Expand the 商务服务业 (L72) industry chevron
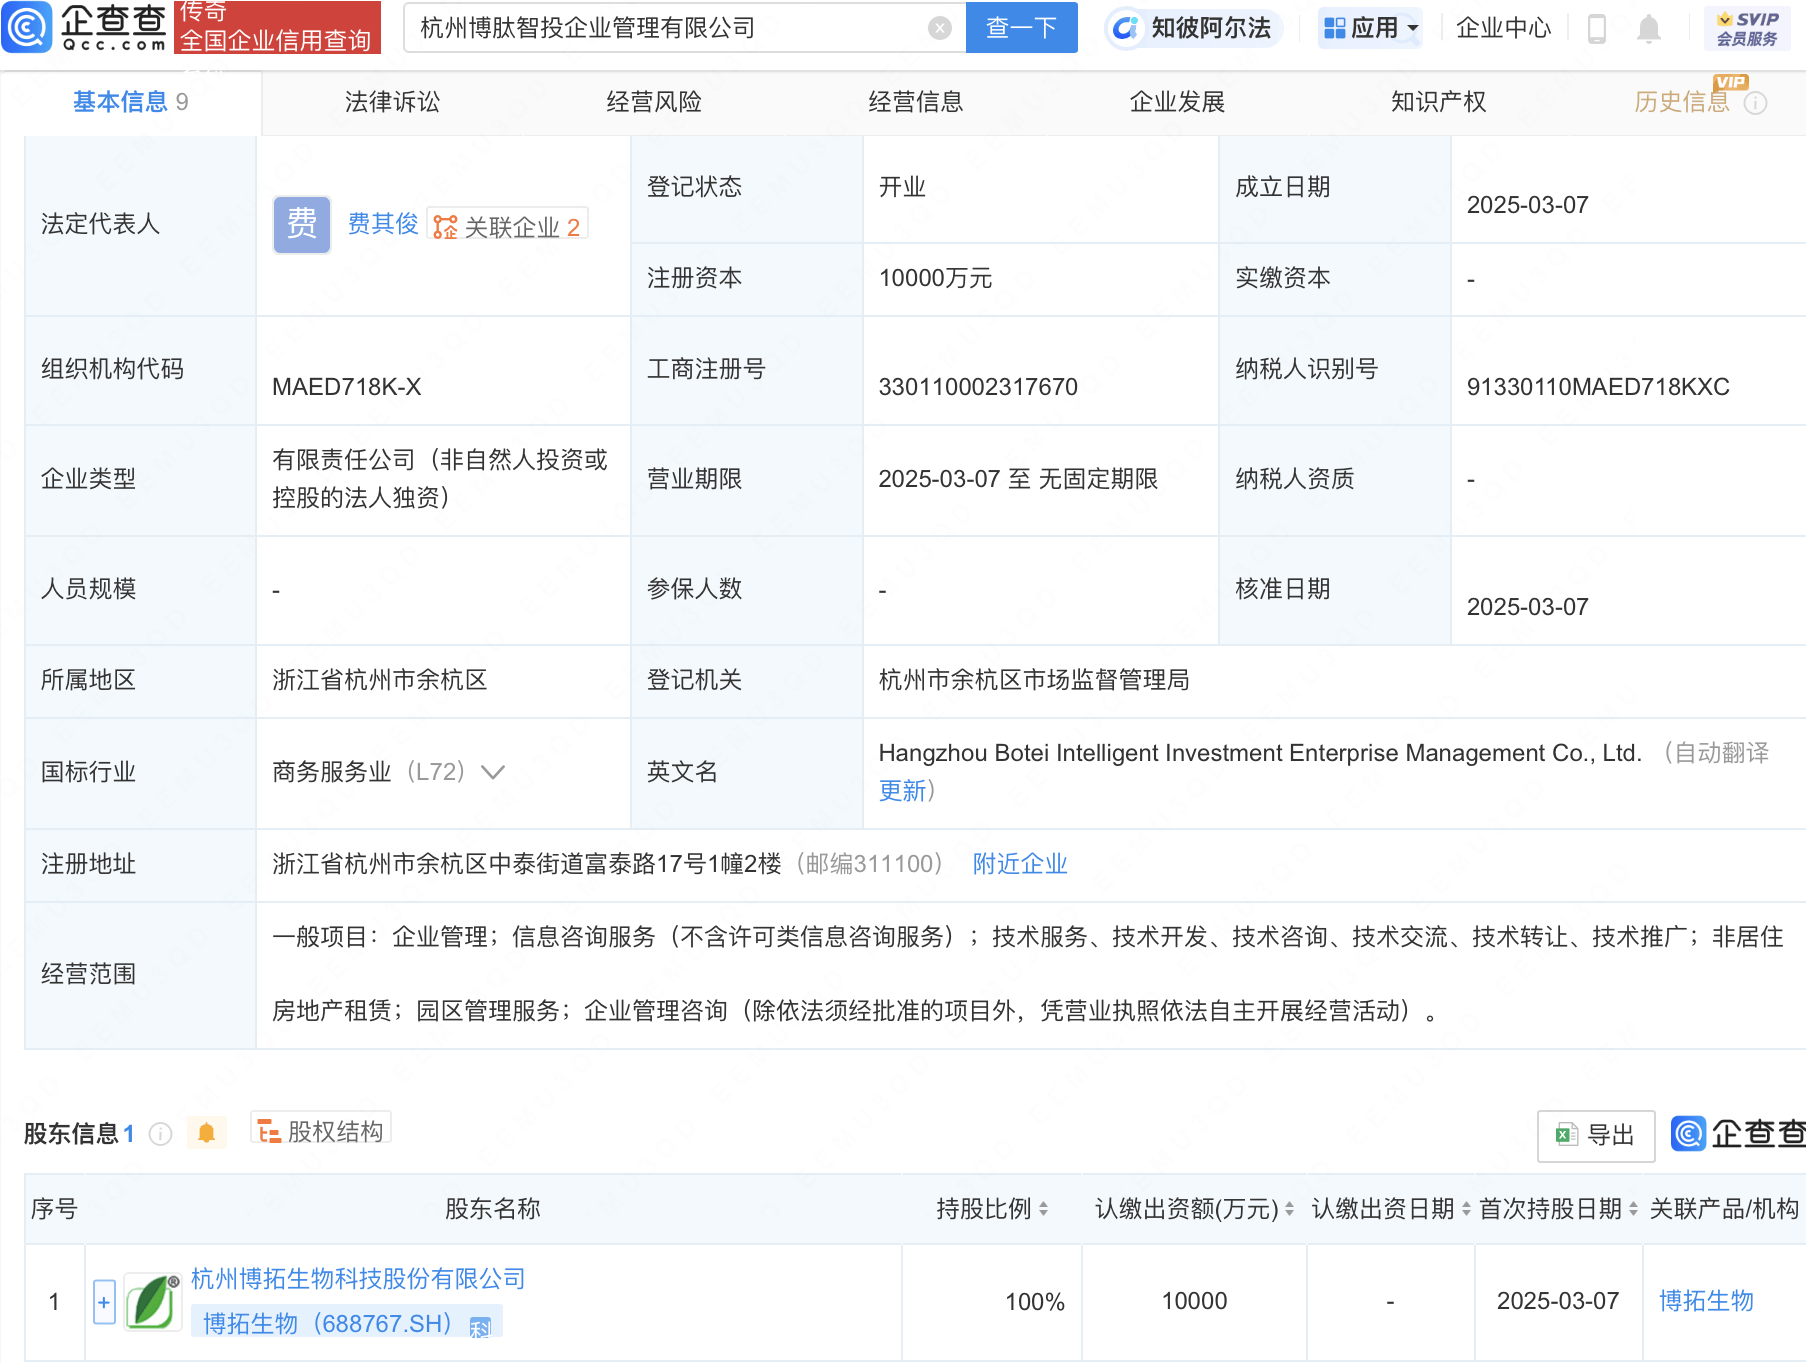 pos(492,772)
